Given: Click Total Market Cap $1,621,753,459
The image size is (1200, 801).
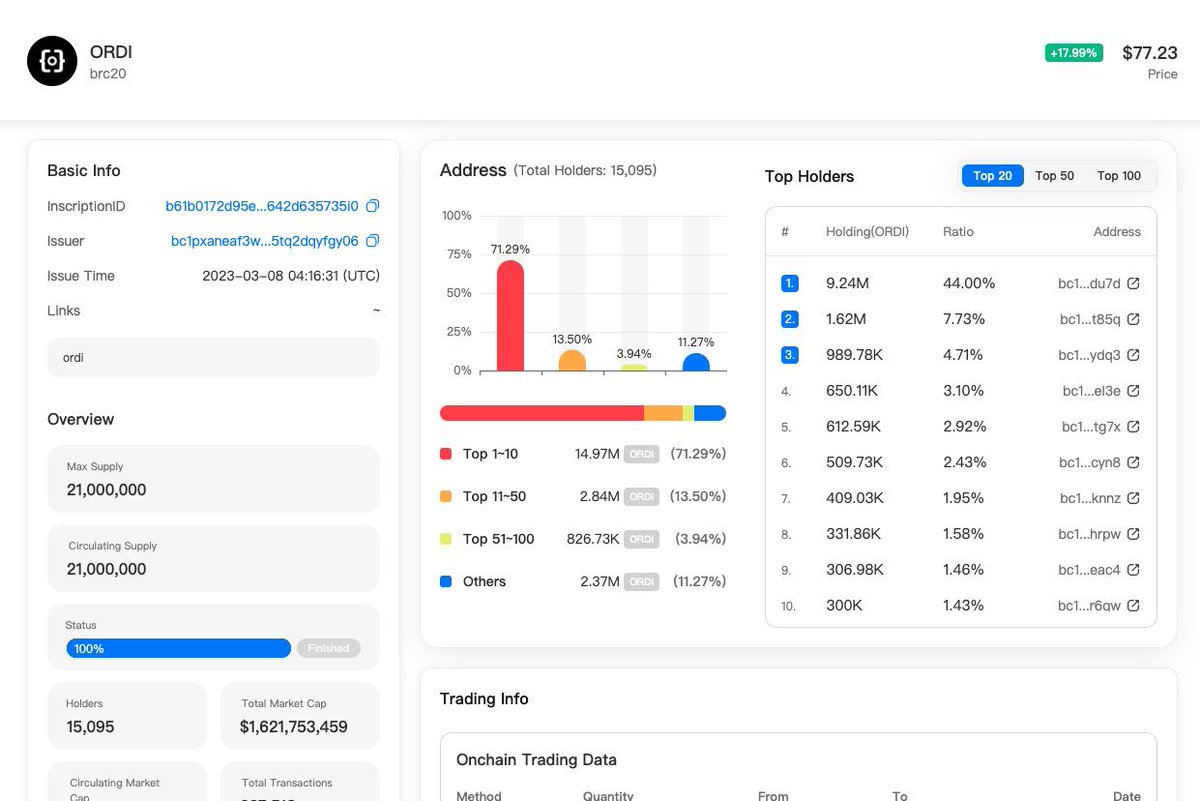Looking at the screenshot, I should coord(294,727).
